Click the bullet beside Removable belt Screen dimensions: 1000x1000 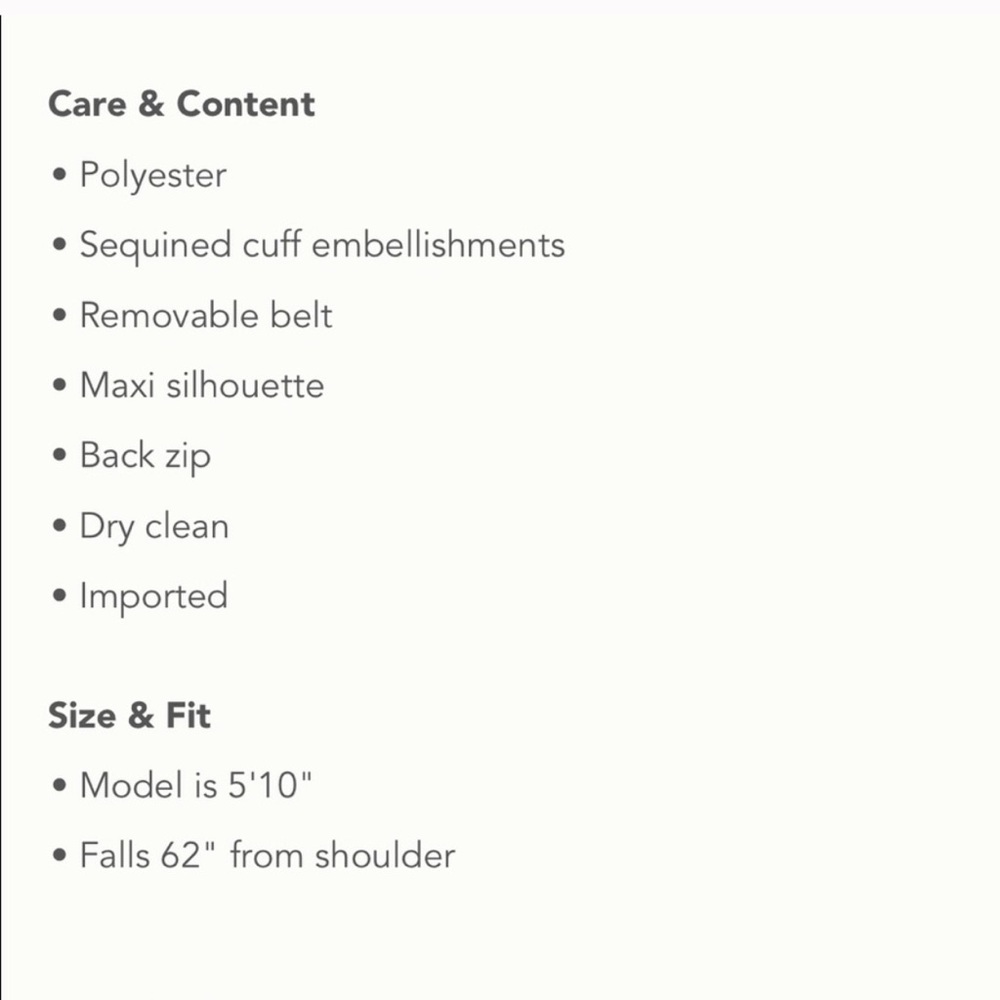[x=59, y=314]
